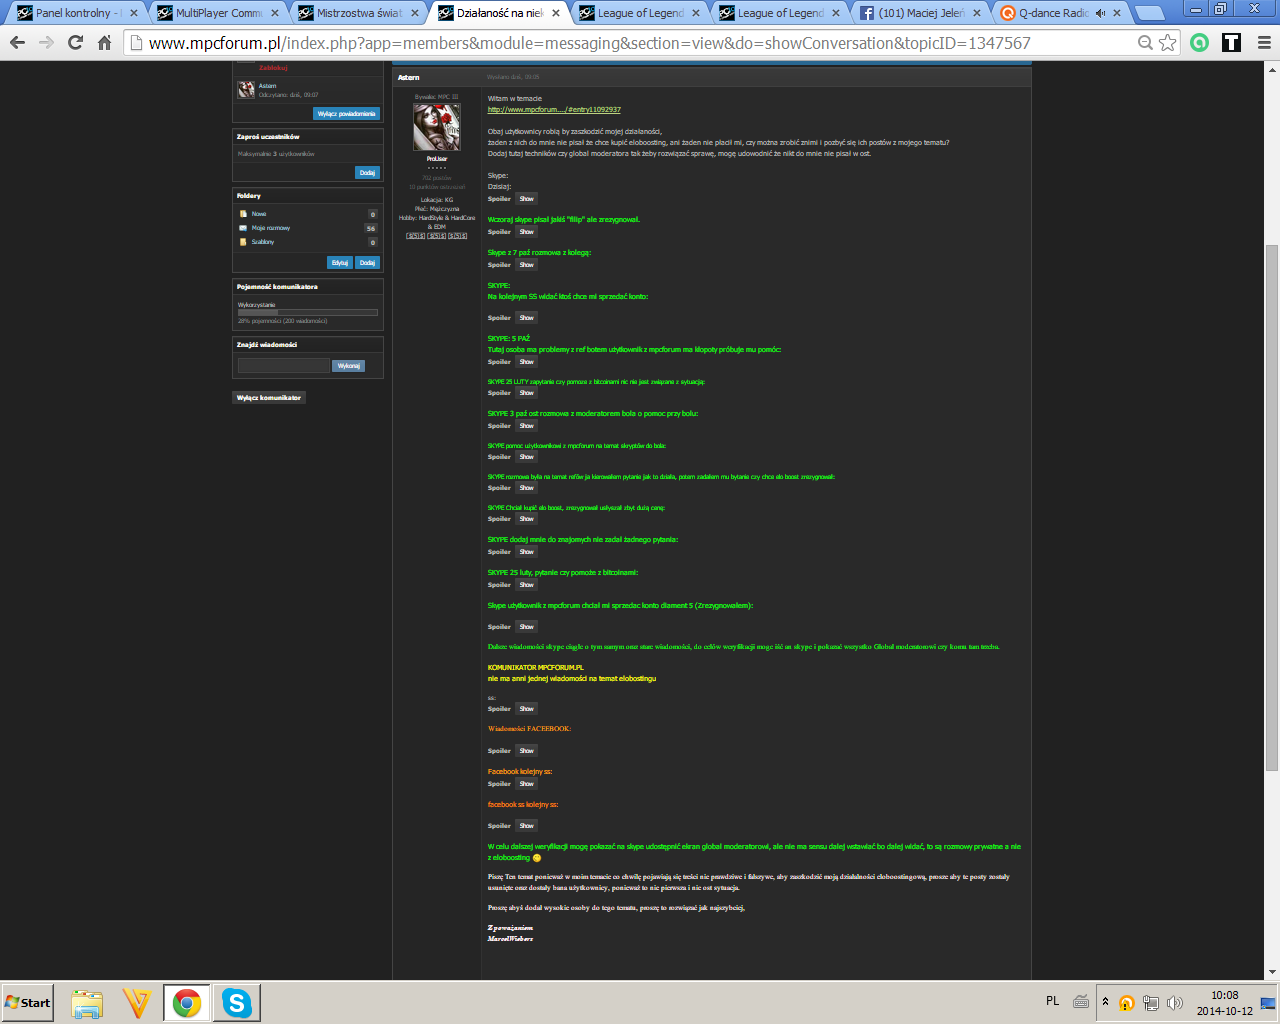Open the Chrome hamburger menu

(1263, 43)
